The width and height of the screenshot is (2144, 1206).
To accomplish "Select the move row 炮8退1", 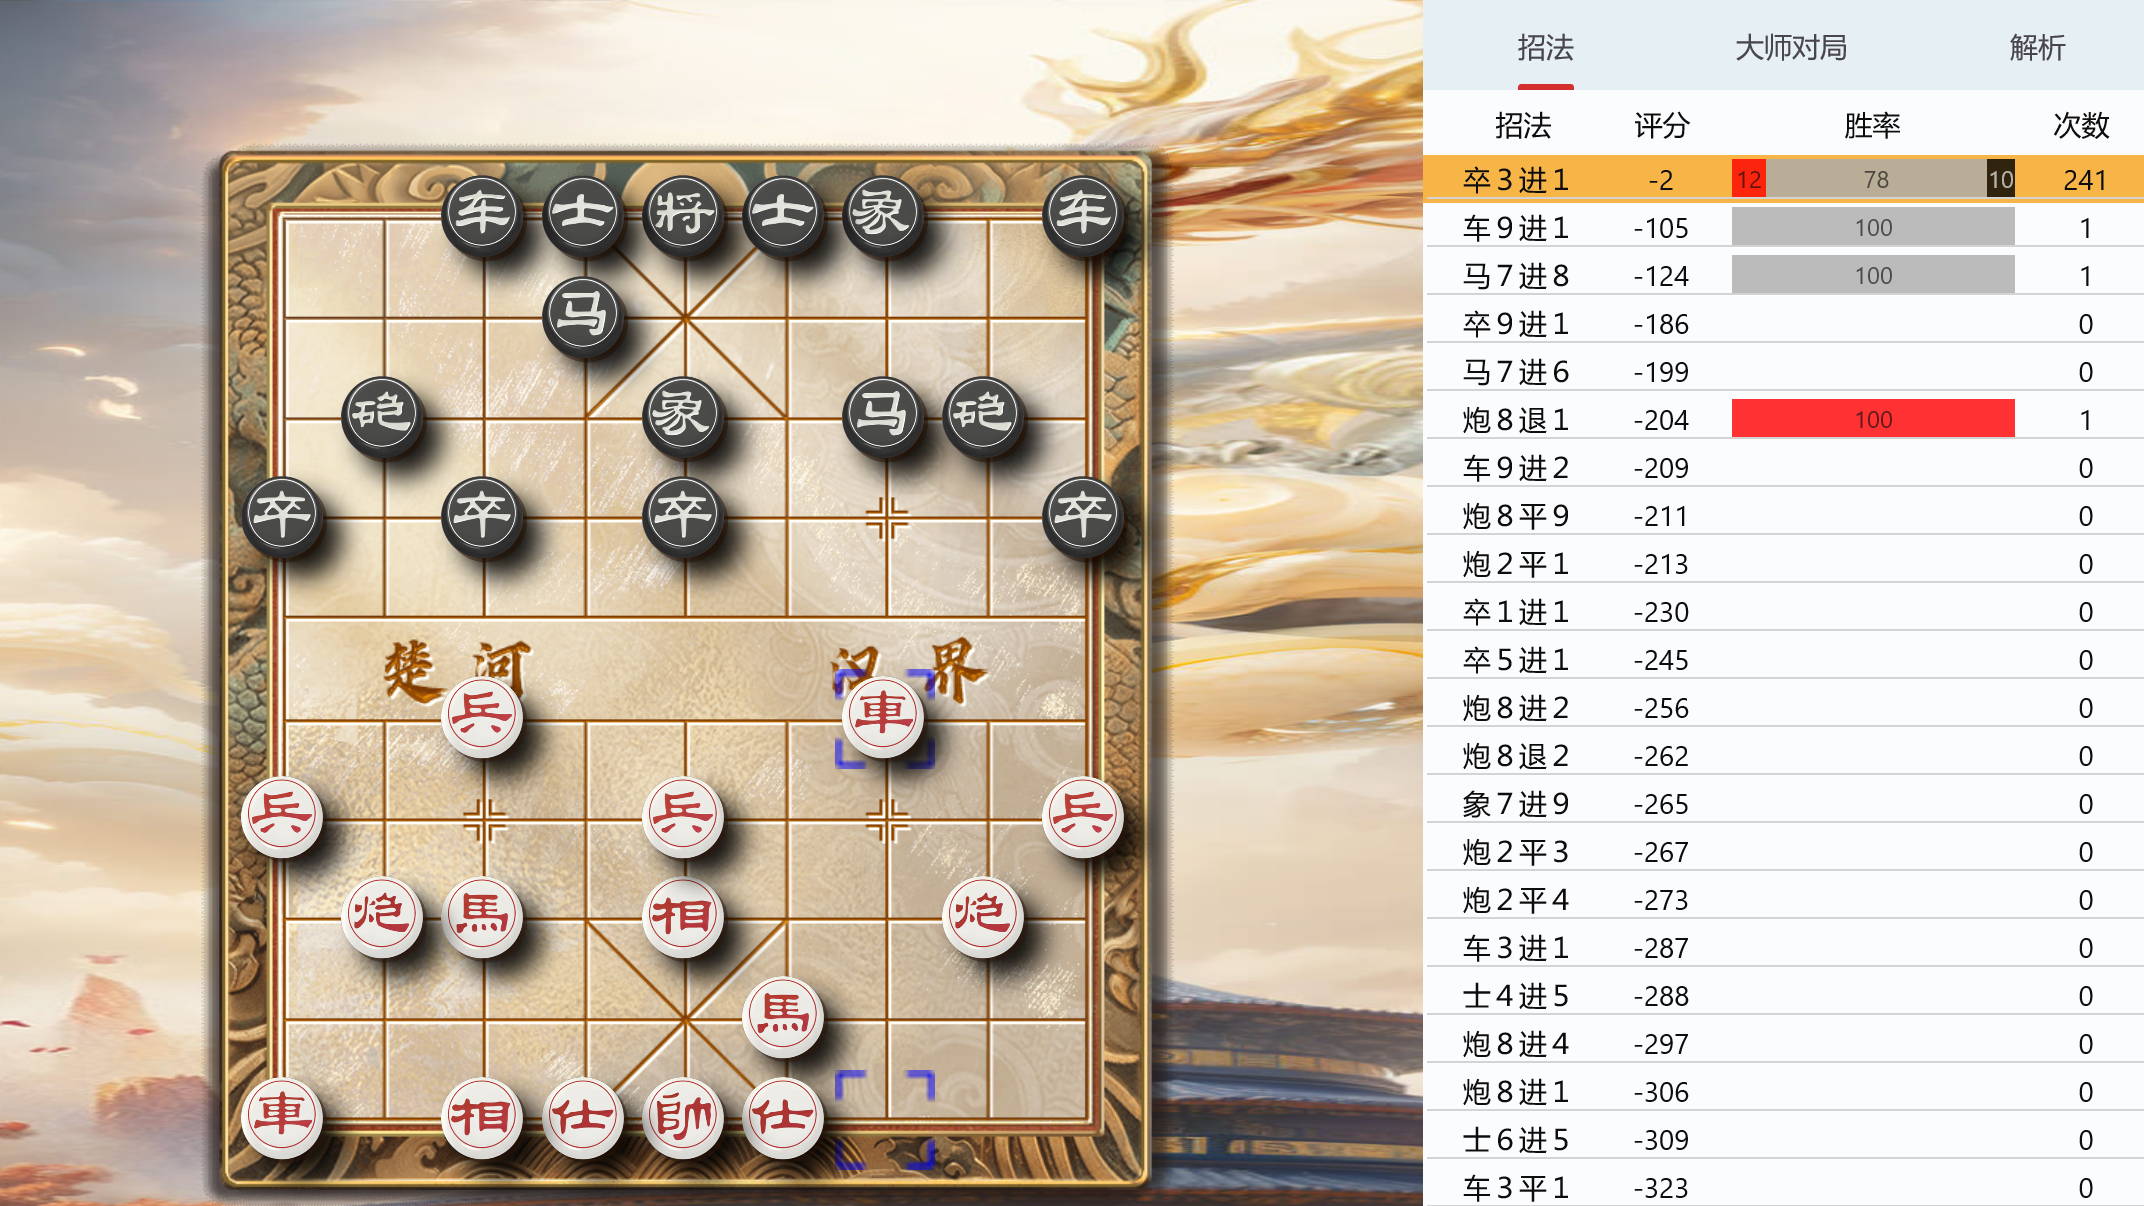I will (1784, 420).
